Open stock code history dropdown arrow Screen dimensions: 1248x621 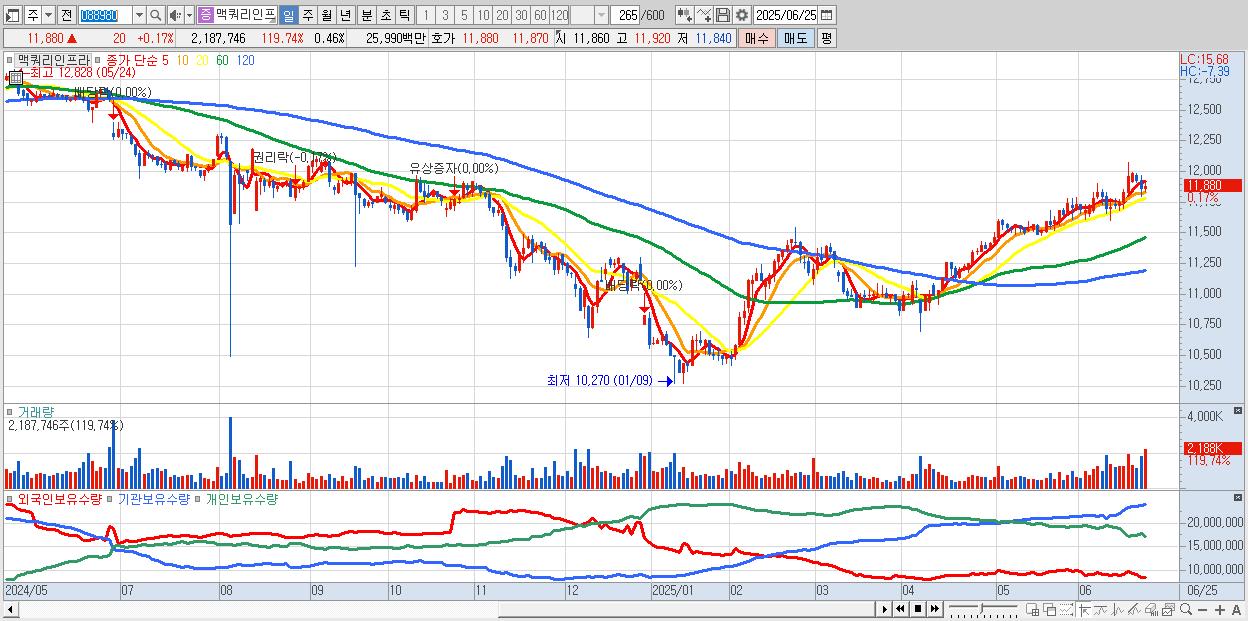pyautogui.click(x=139, y=15)
